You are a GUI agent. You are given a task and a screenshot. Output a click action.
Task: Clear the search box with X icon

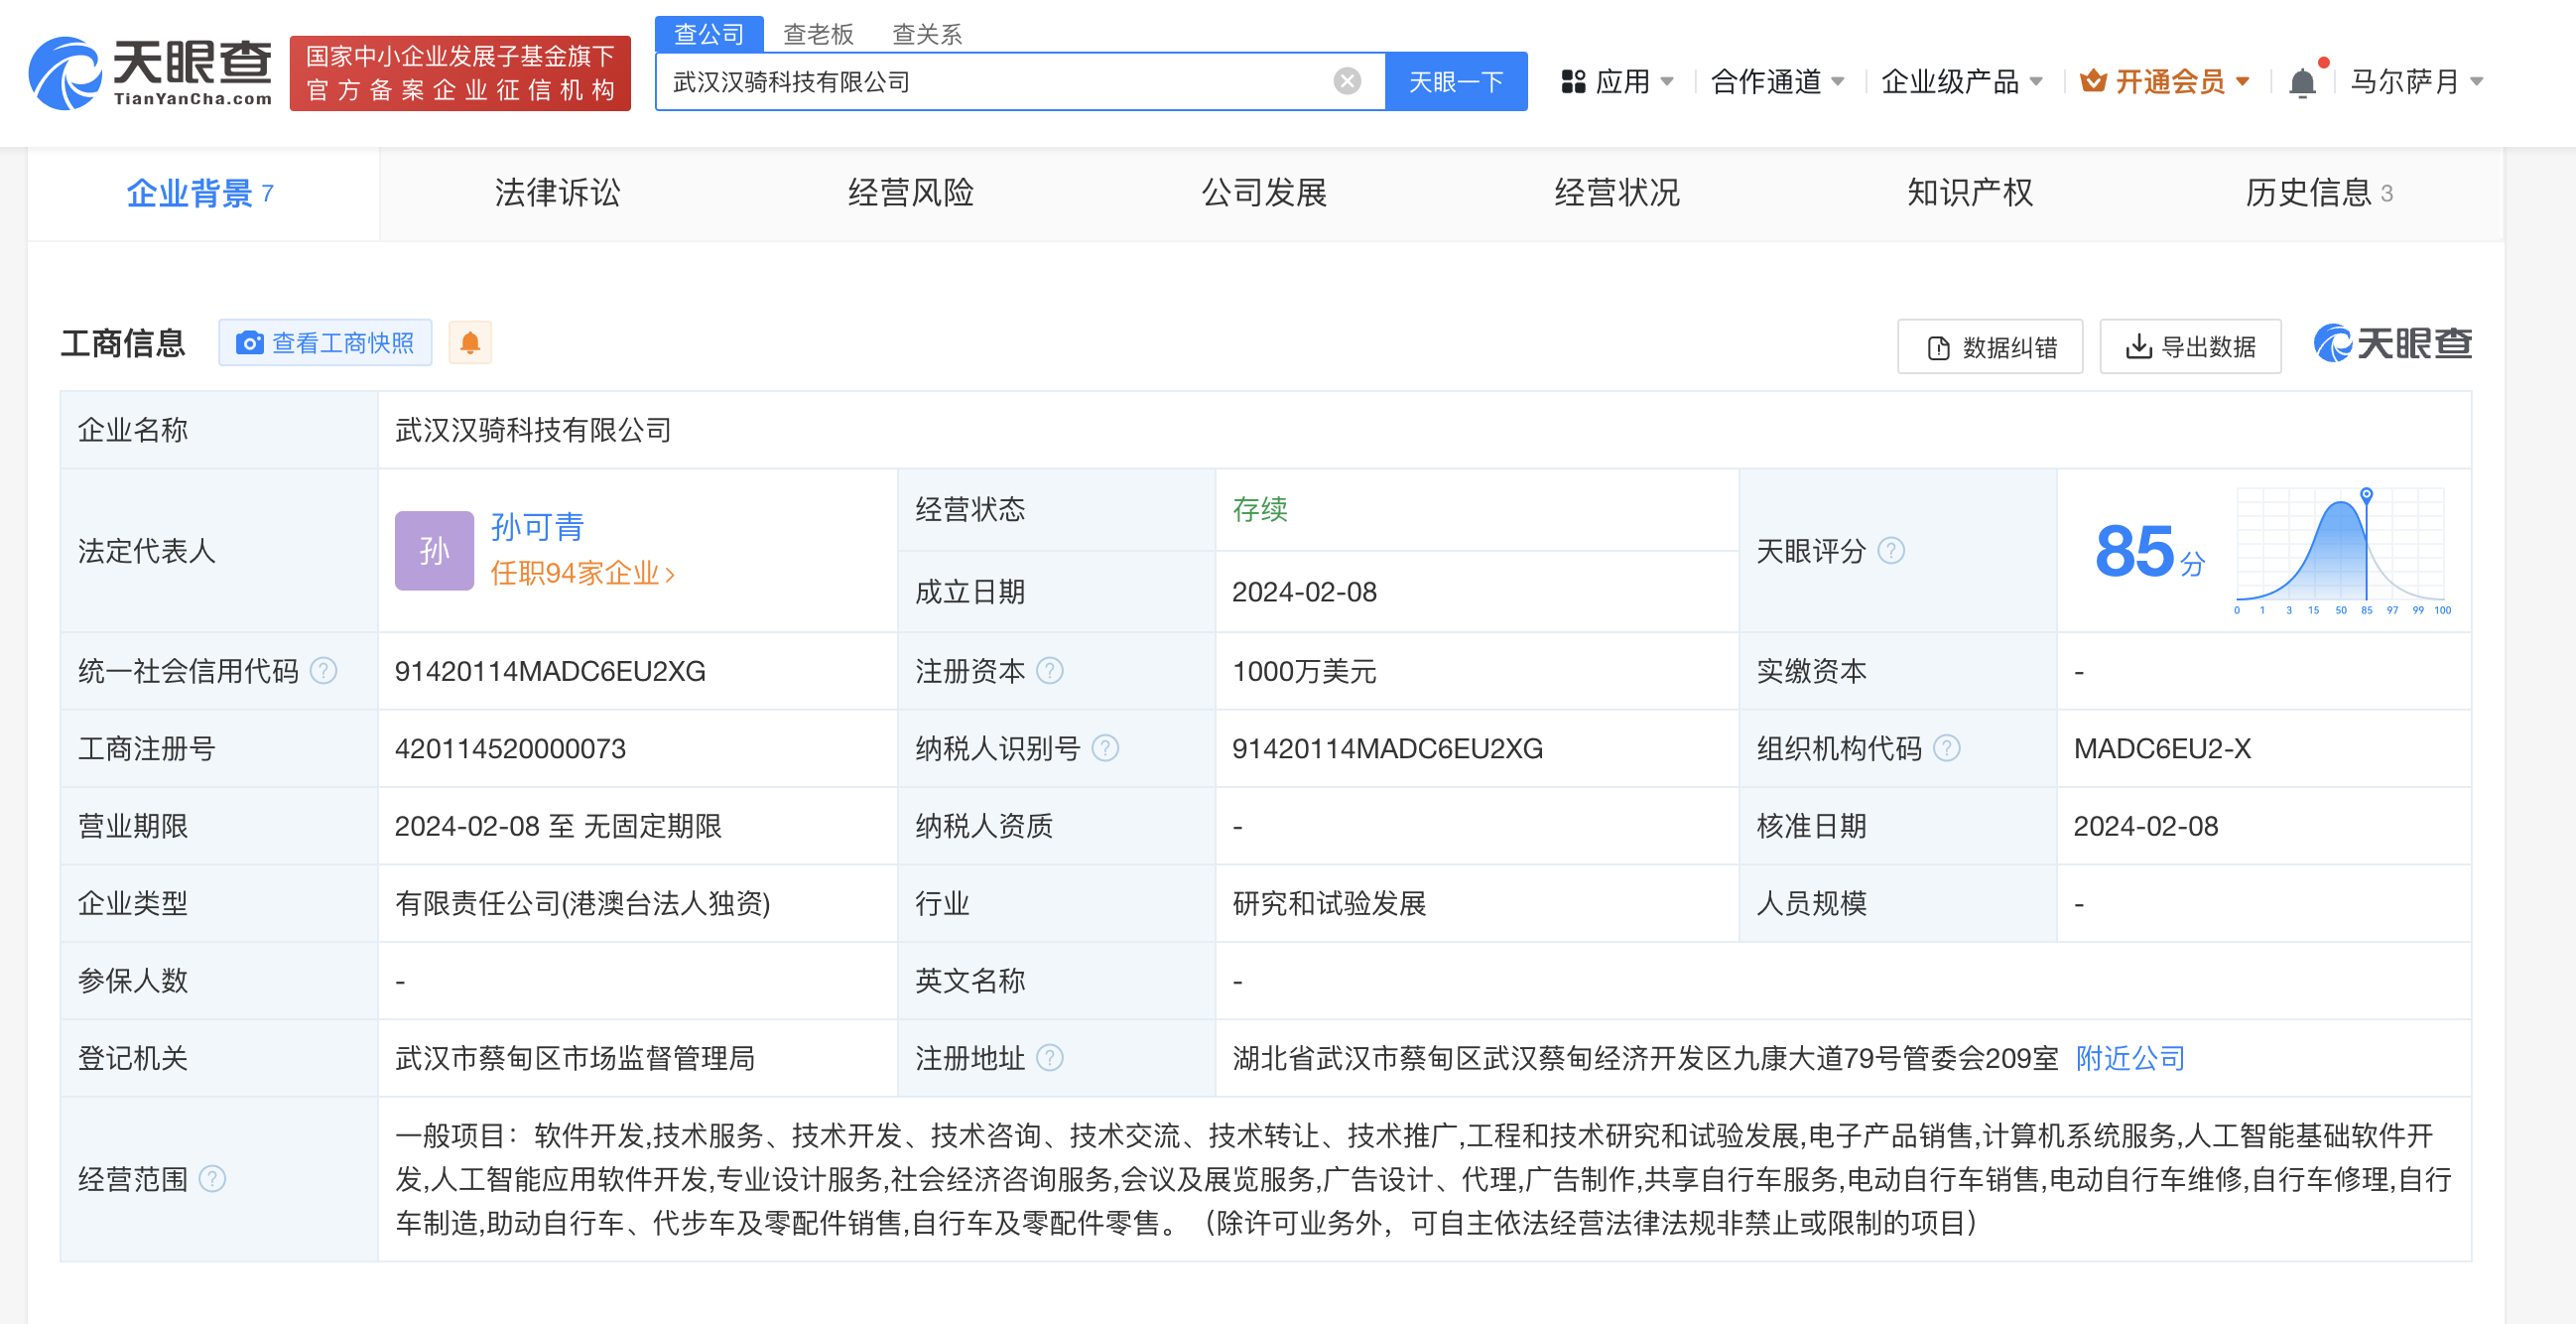click(x=1347, y=81)
